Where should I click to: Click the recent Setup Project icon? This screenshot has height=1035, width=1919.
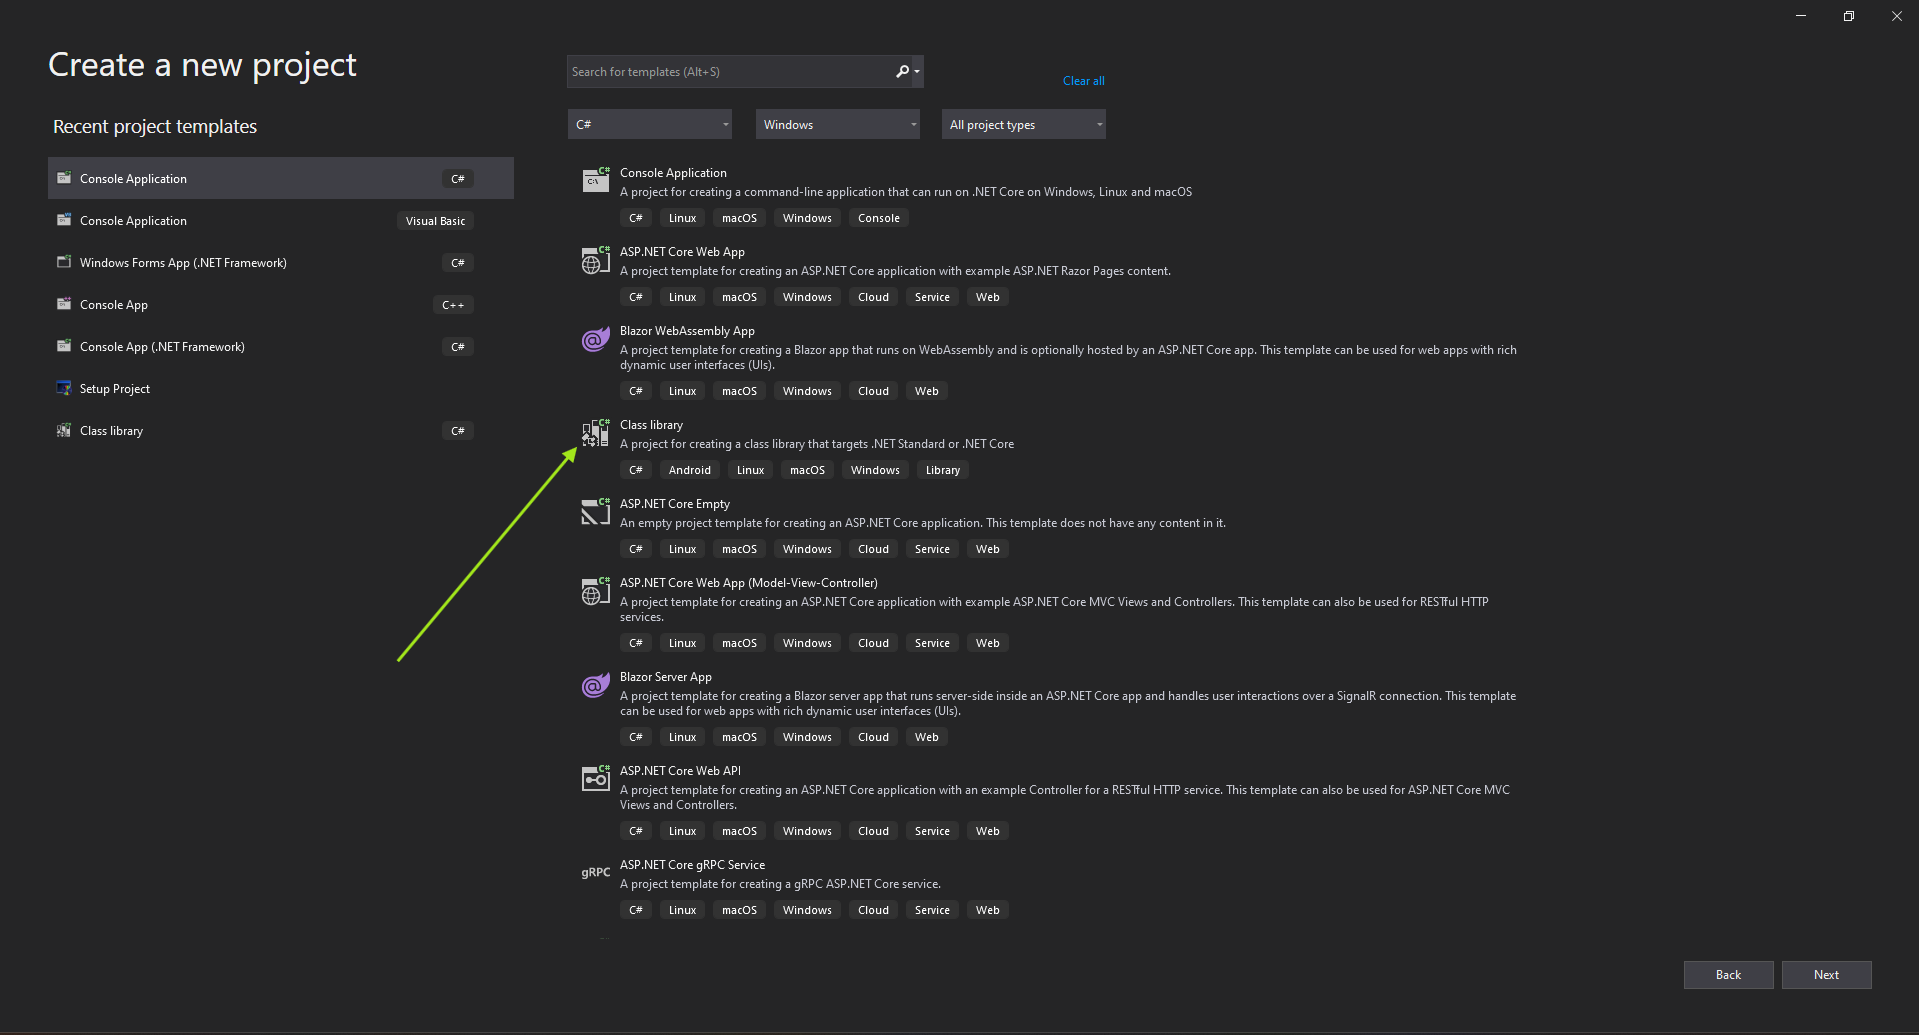click(64, 388)
